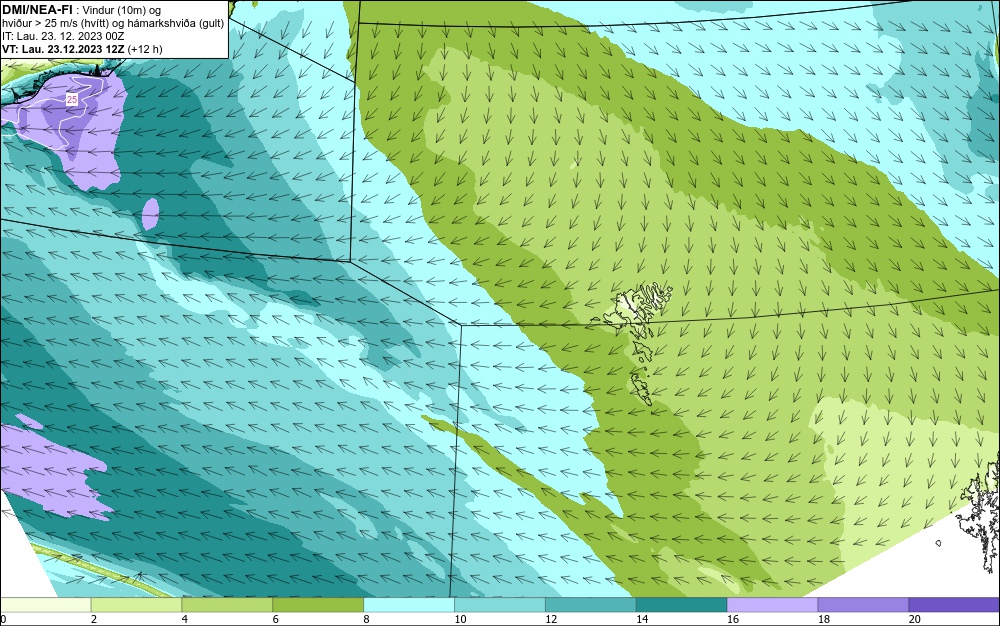The width and height of the screenshot is (1000, 626).
Task: Click the 'DMI/NEA-FI' title text
Action: pyautogui.click(x=36, y=10)
